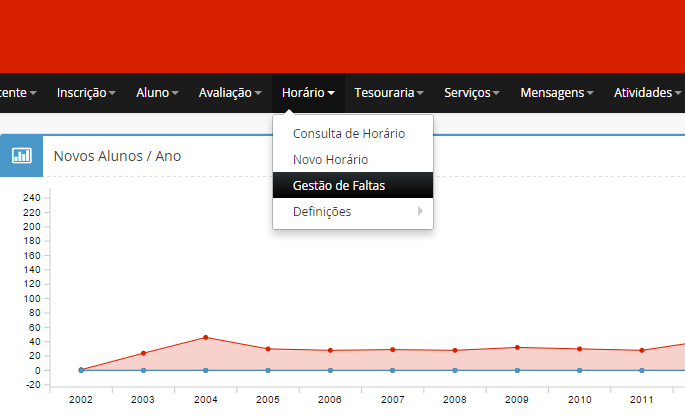Open the Mensagens menu
The width and height of the screenshot is (685, 418).
click(558, 92)
